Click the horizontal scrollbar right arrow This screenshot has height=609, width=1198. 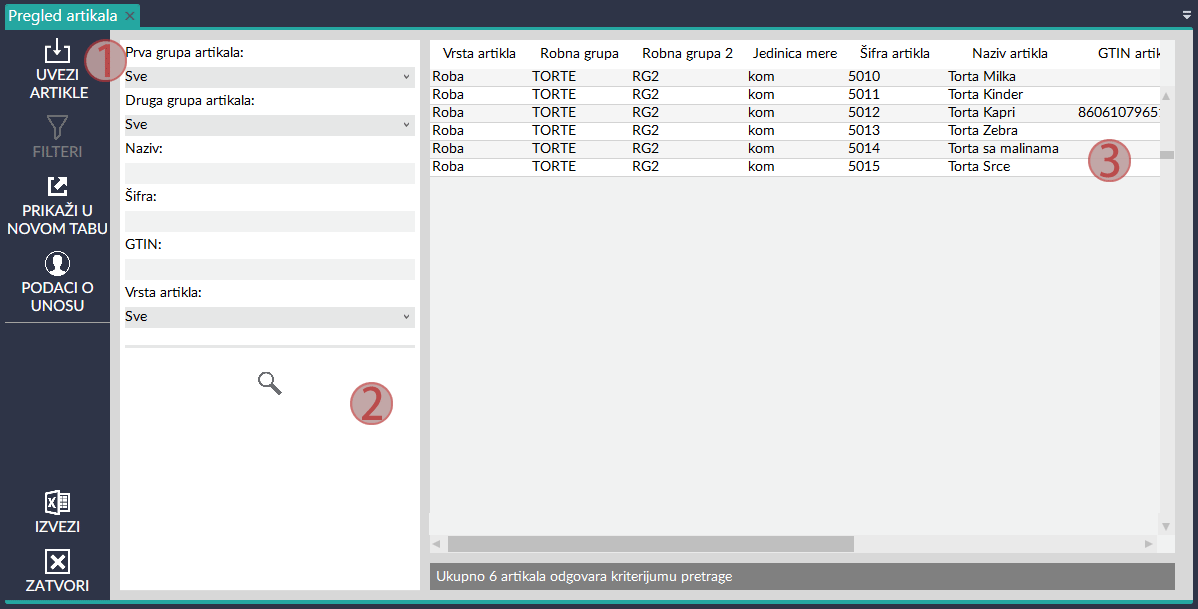[x=1148, y=544]
